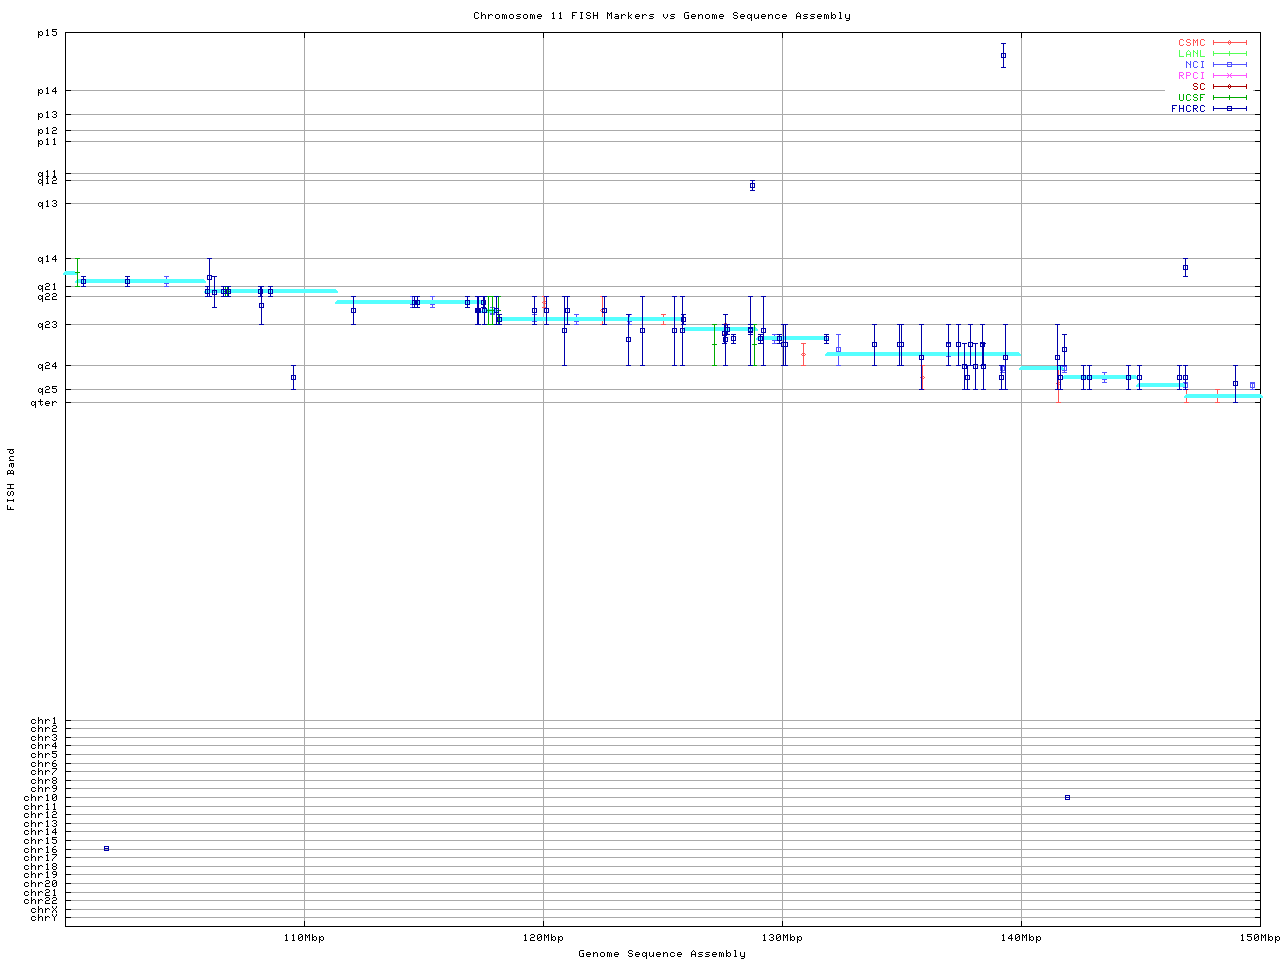This screenshot has height=960, width=1280.
Task: Select the 140Mbp x-axis tick label
Action: pos(1021,937)
